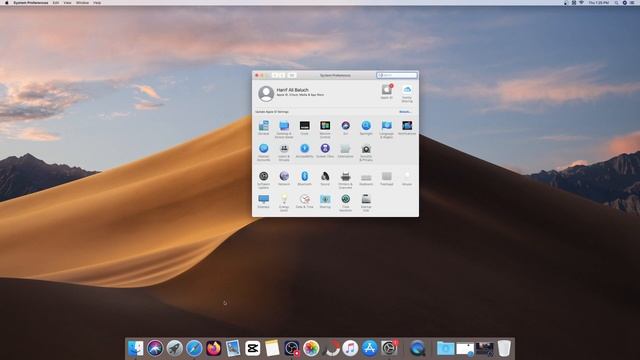Open Printers & Scanners preferences
640x360 pixels.
346,179
